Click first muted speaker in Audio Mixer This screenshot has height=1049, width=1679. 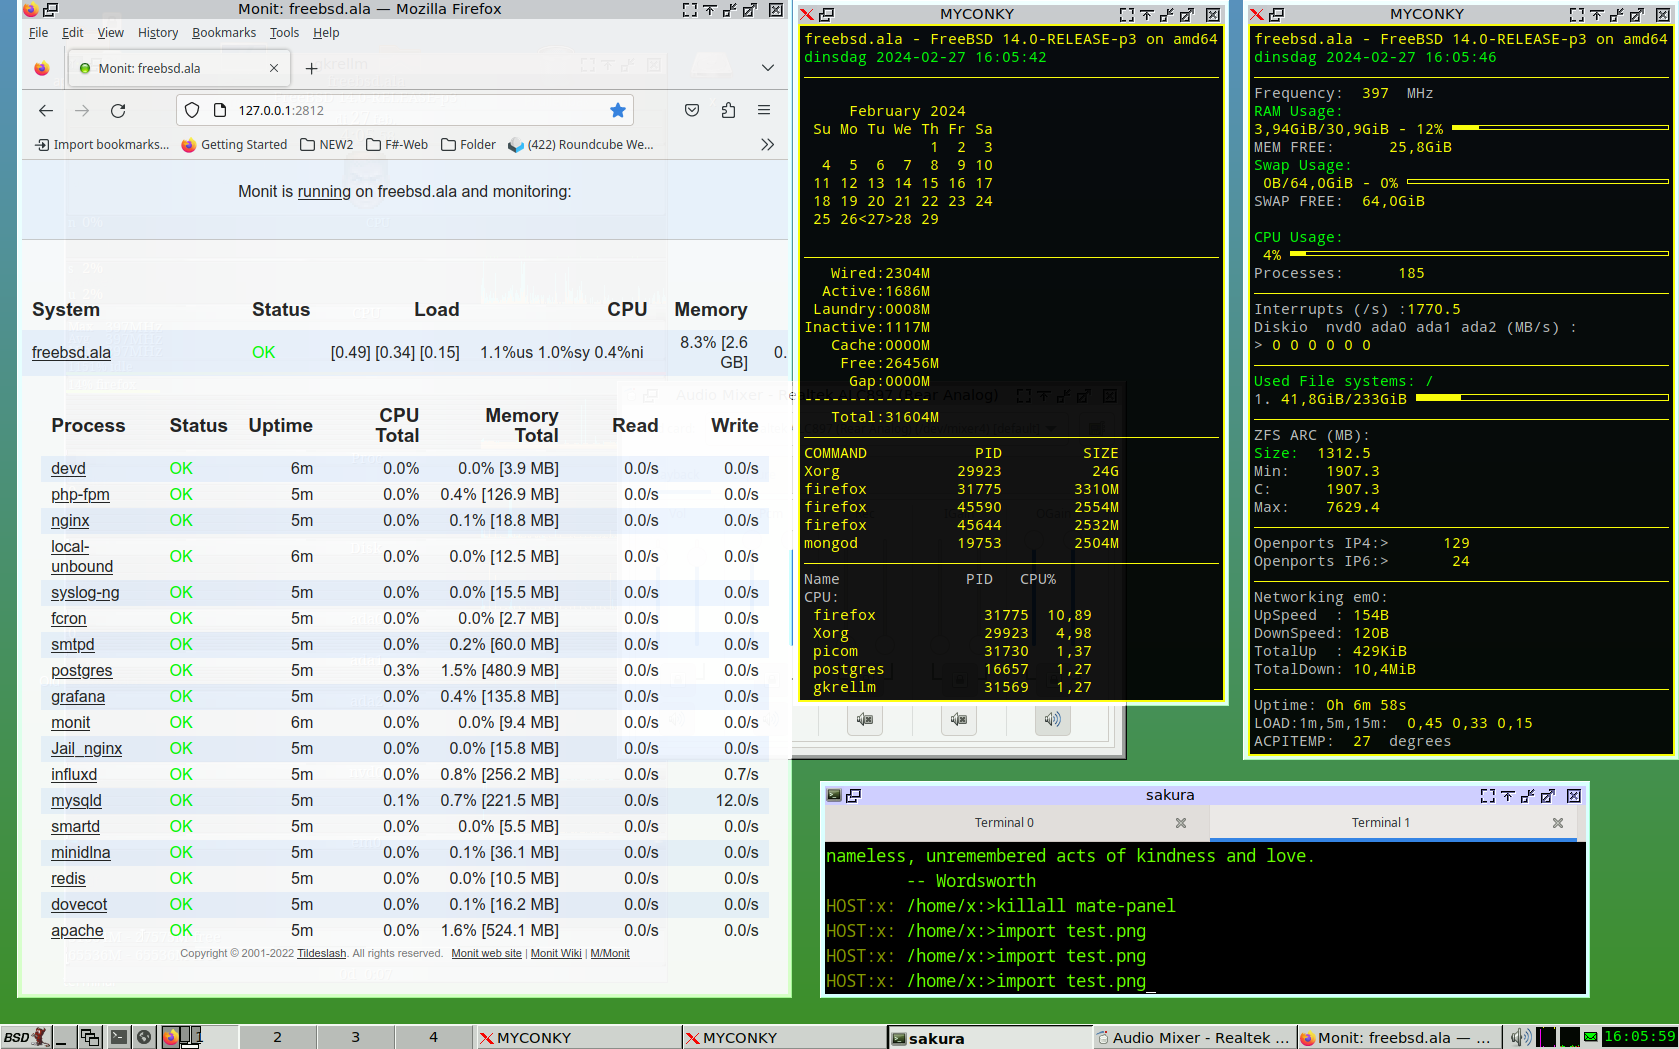click(865, 719)
